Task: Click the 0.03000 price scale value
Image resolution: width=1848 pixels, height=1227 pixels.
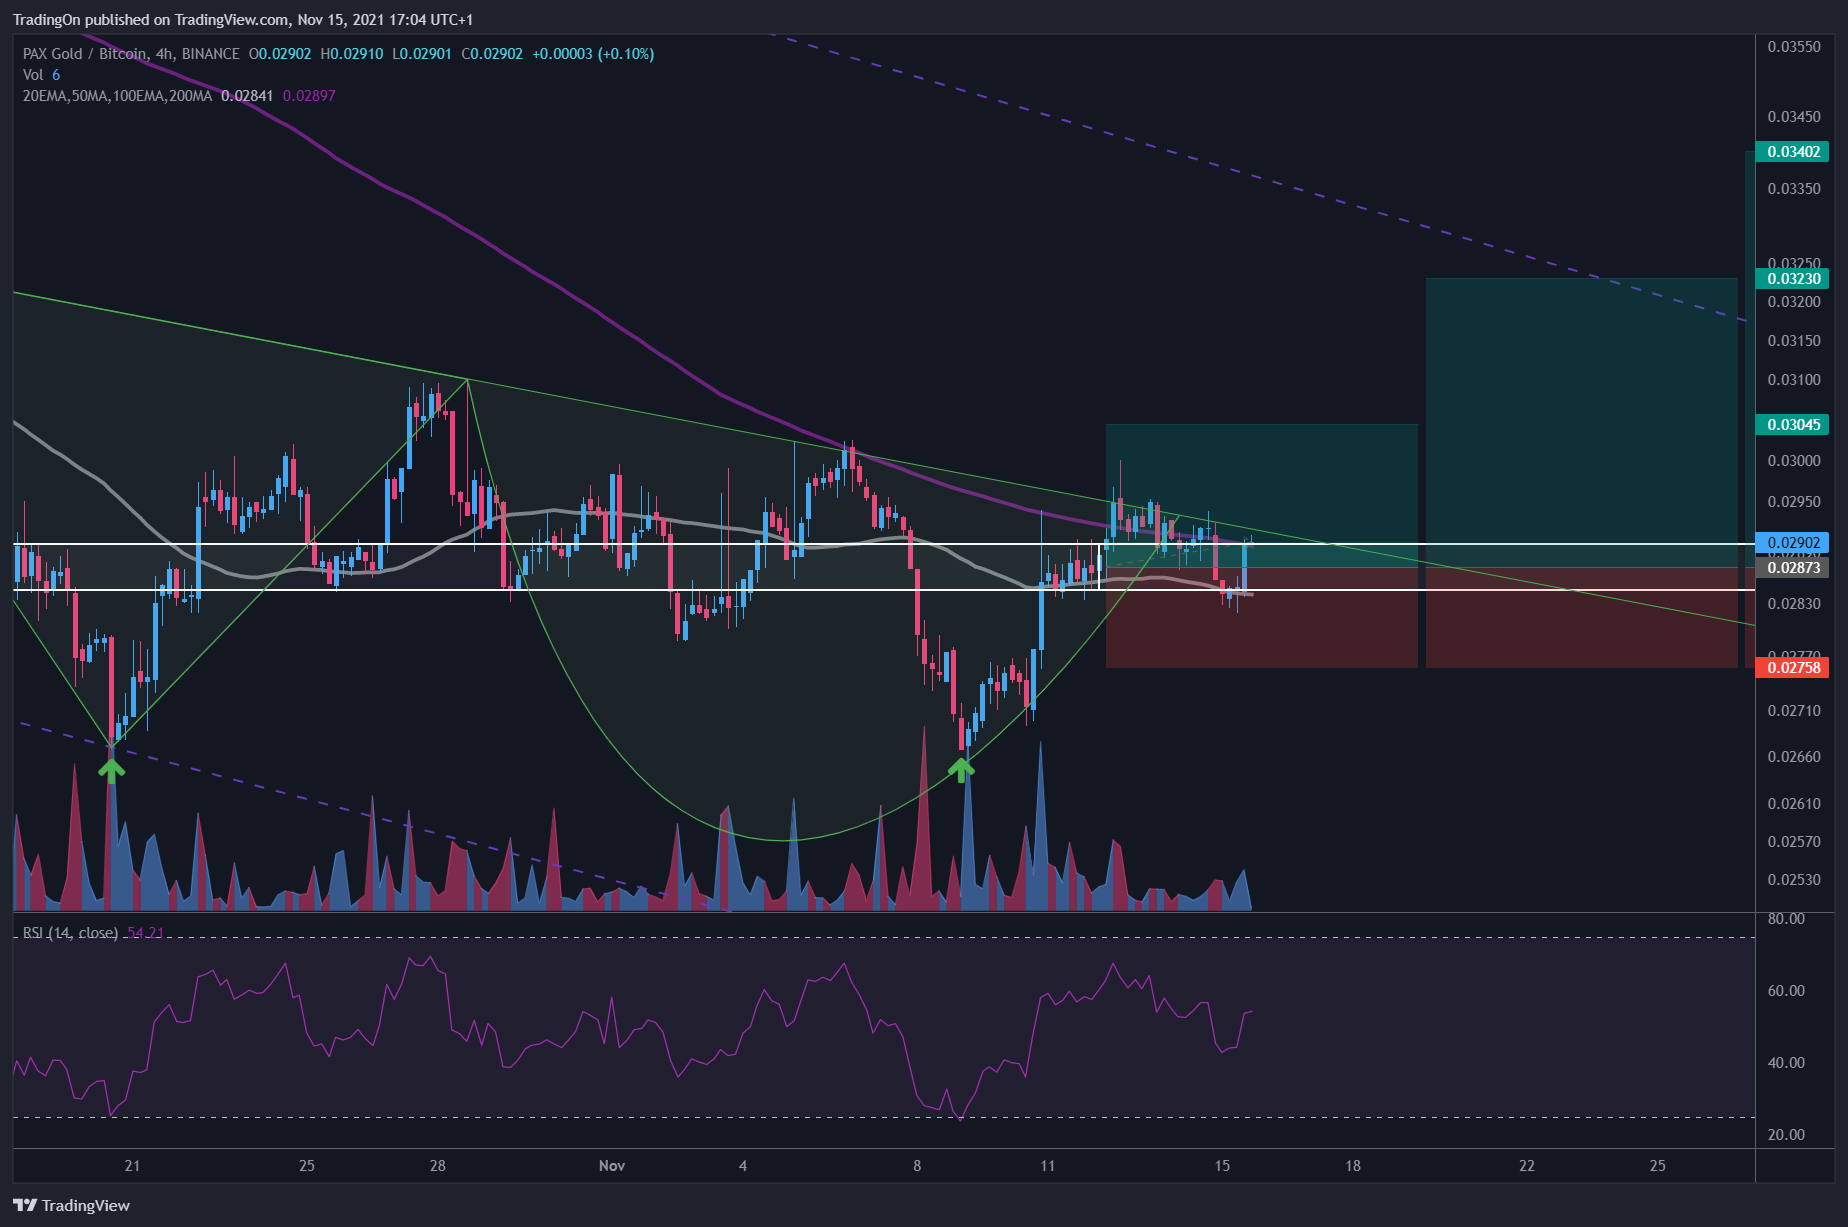Action: pyautogui.click(x=1794, y=461)
